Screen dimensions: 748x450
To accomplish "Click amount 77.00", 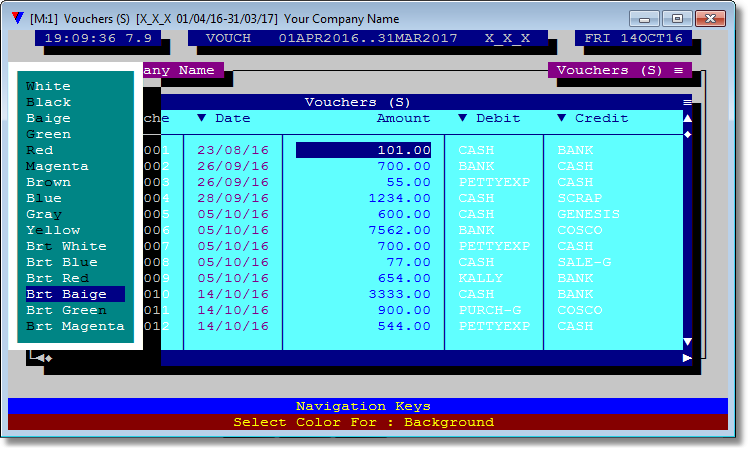I will click(408, 262).
